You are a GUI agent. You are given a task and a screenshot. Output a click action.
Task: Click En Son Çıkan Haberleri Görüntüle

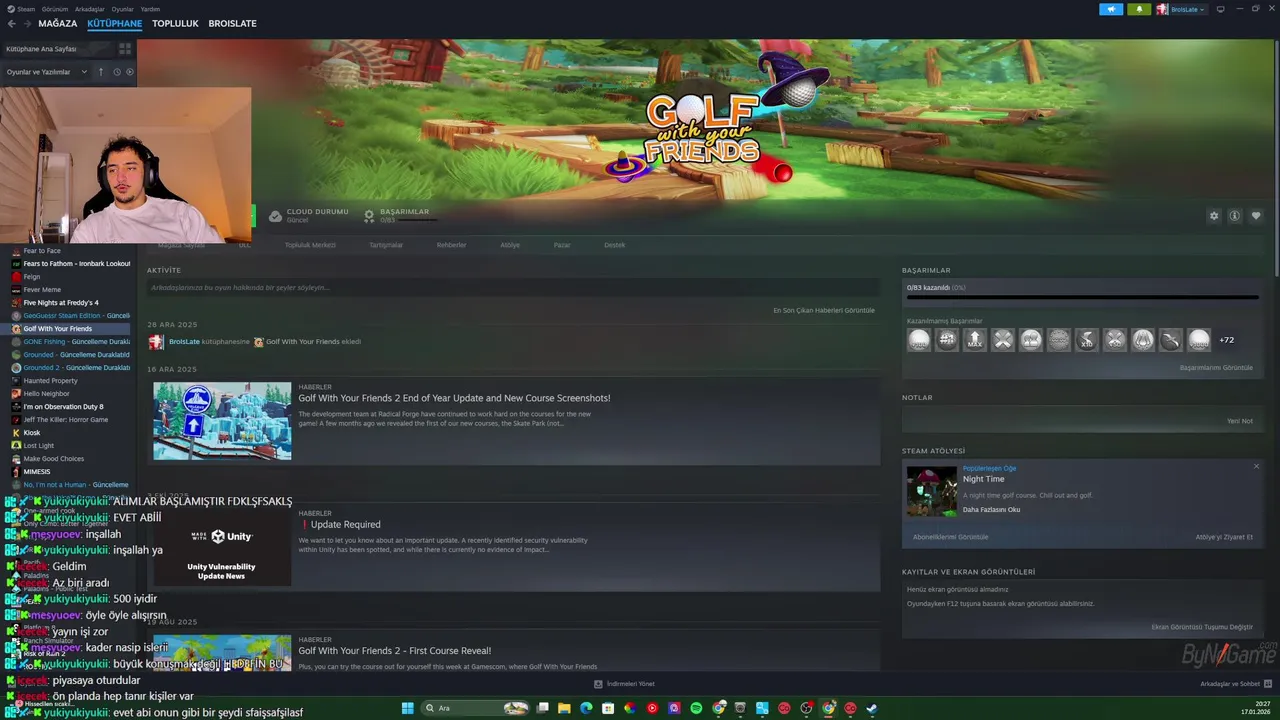824,310
